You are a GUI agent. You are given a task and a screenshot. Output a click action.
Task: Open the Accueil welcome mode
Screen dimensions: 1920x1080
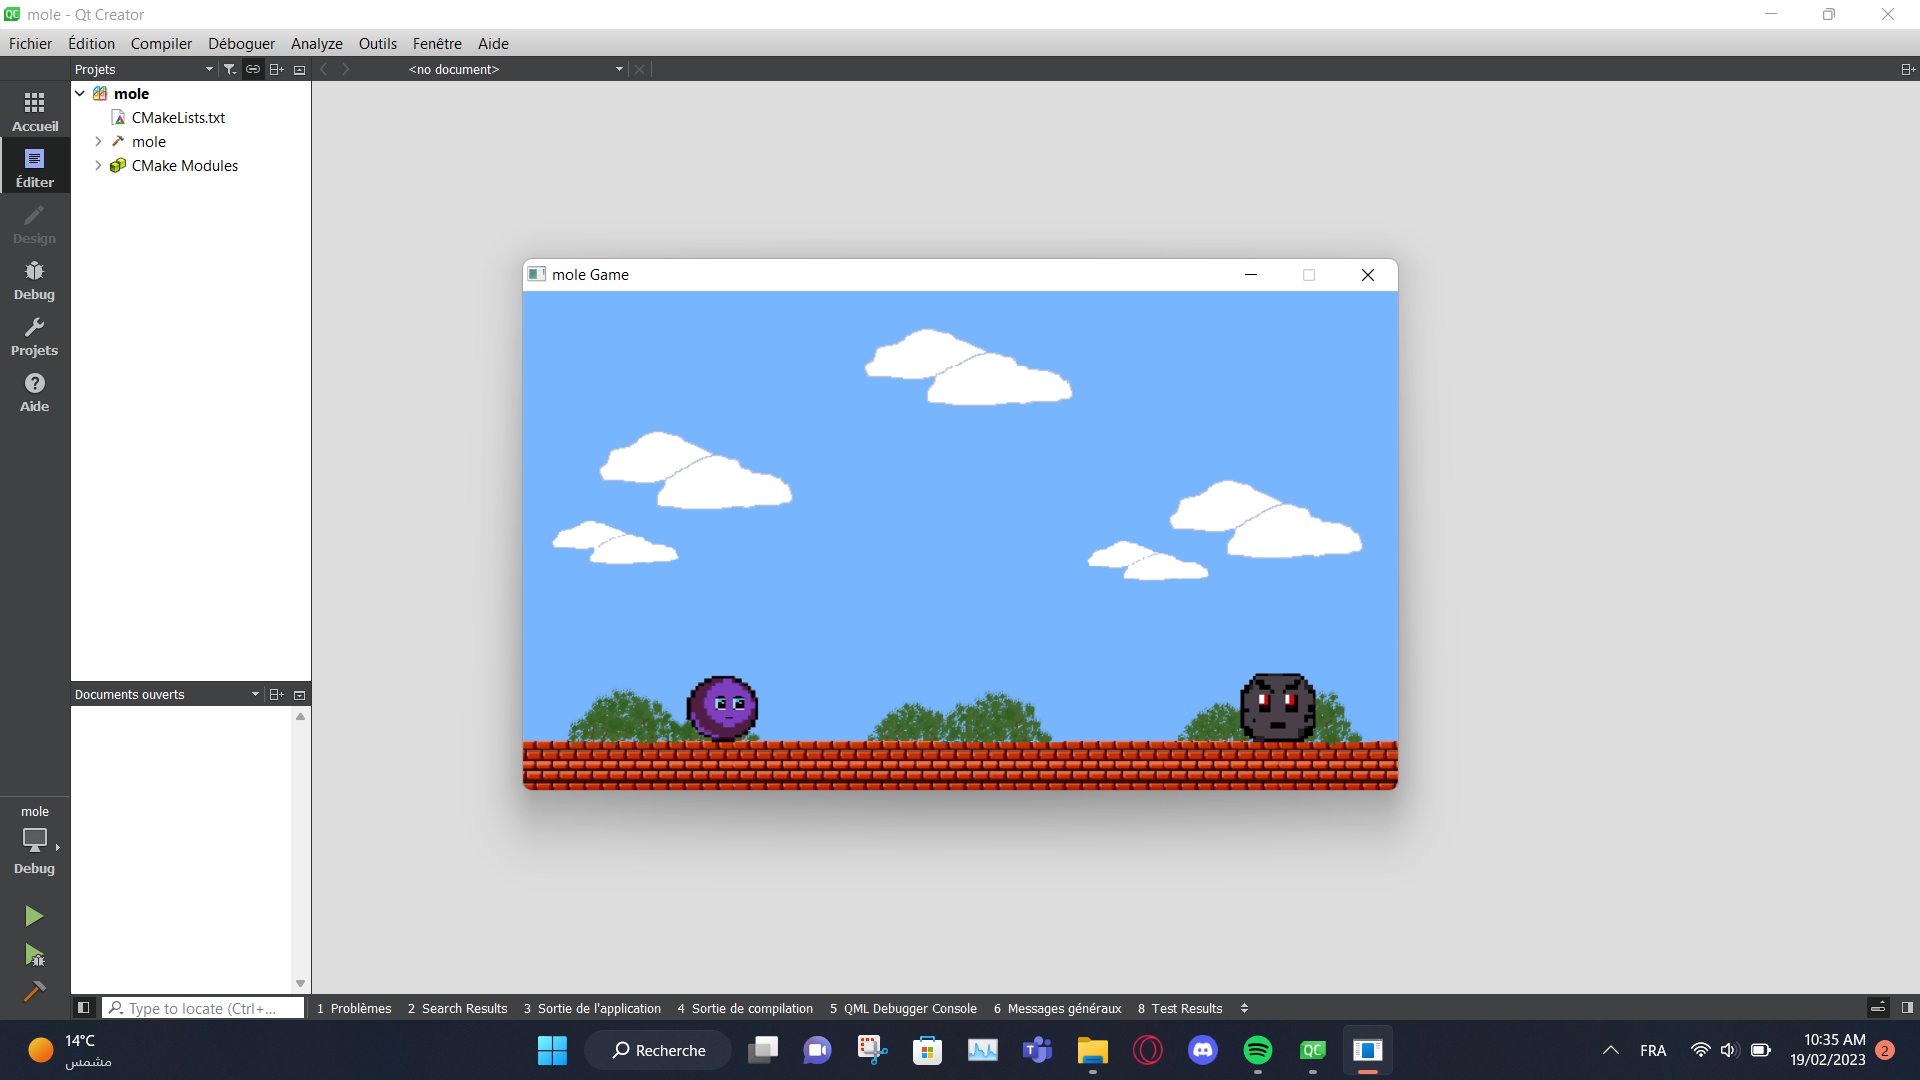coord(35,111)
